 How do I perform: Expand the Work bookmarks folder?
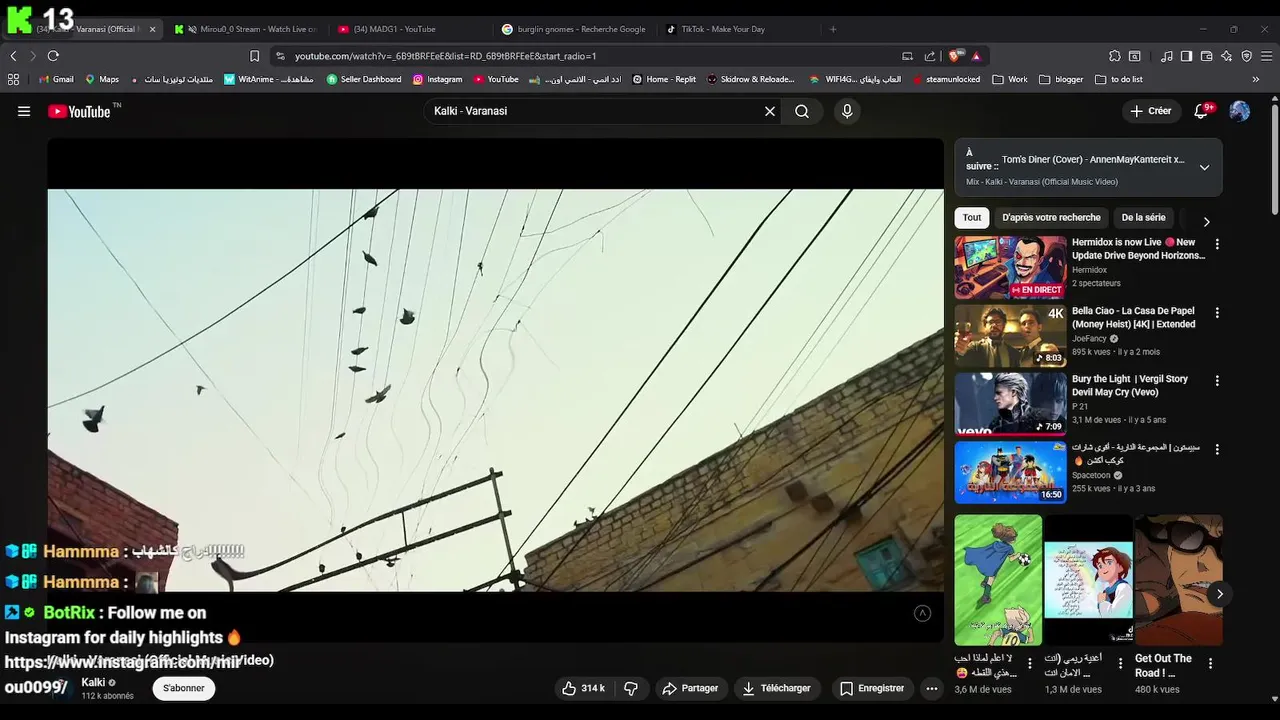1010,79
